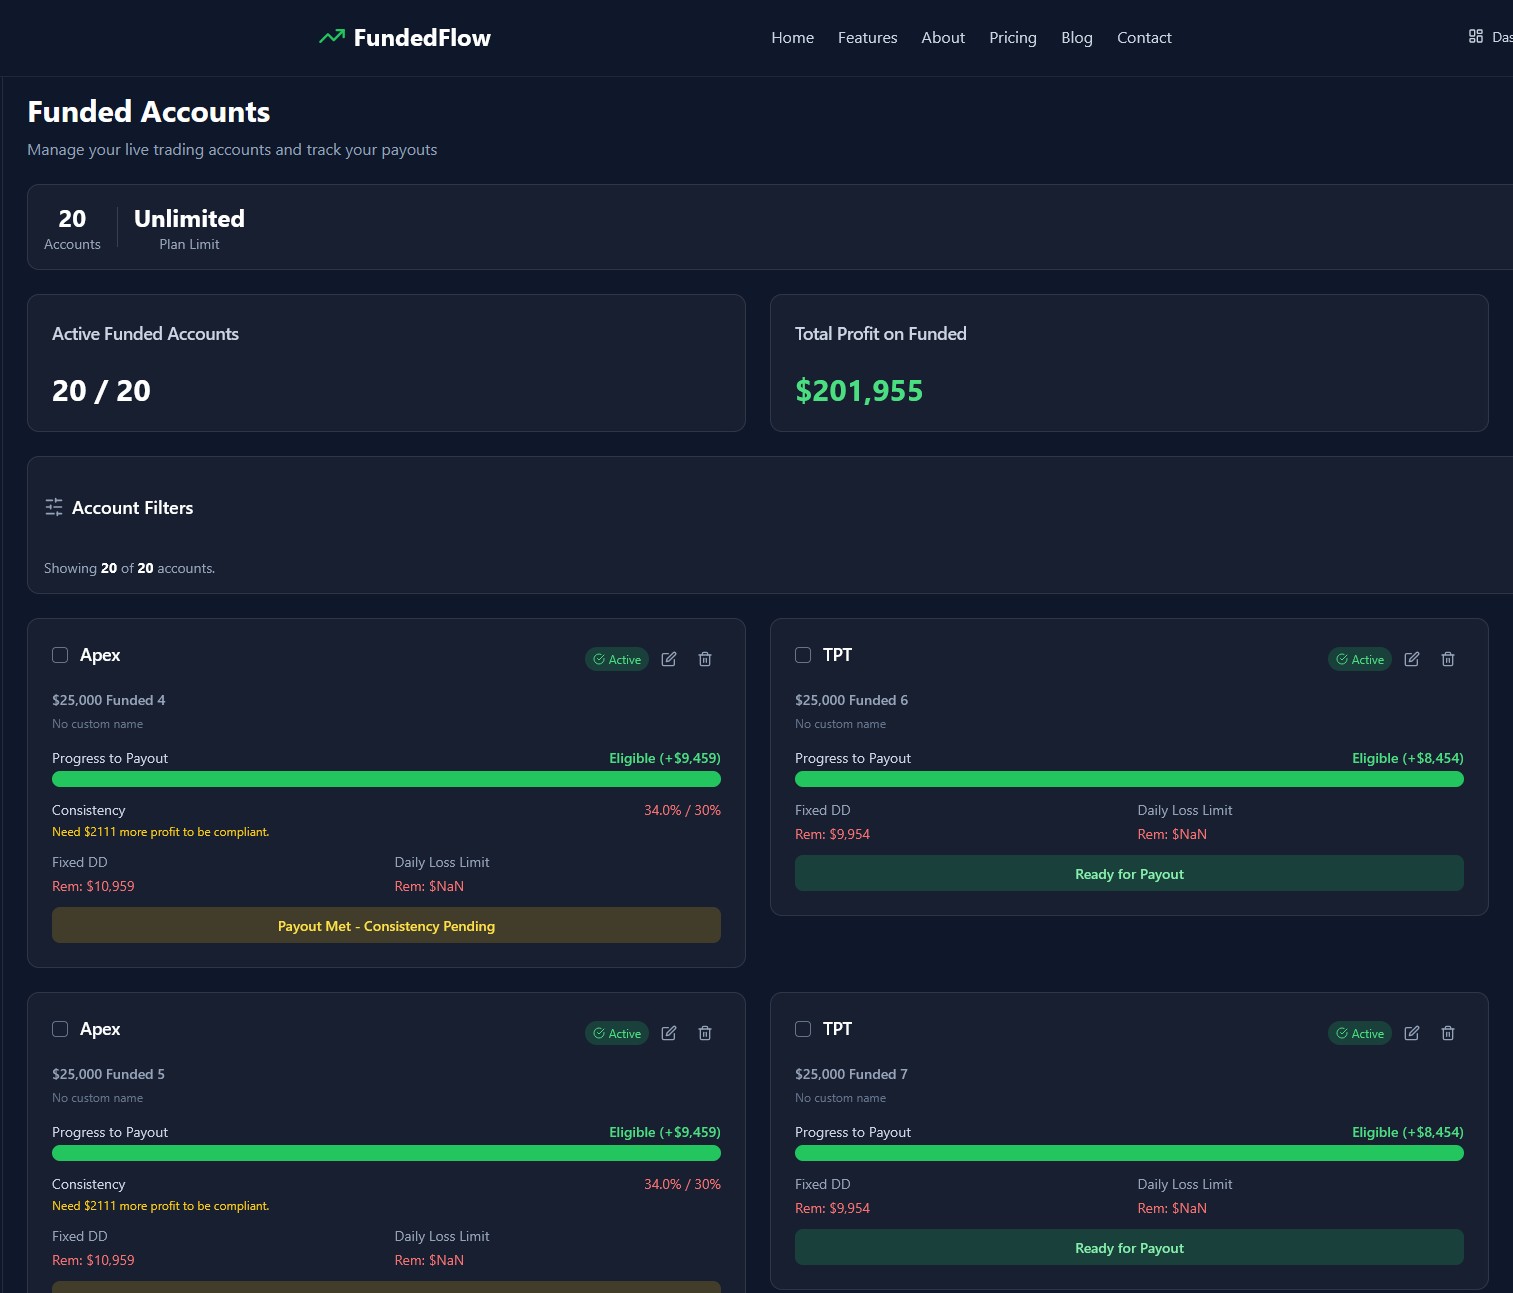The image size is (1513, 1293).
Task: Click the Active badge on Apex Funded 4
Action: [617, 659]
